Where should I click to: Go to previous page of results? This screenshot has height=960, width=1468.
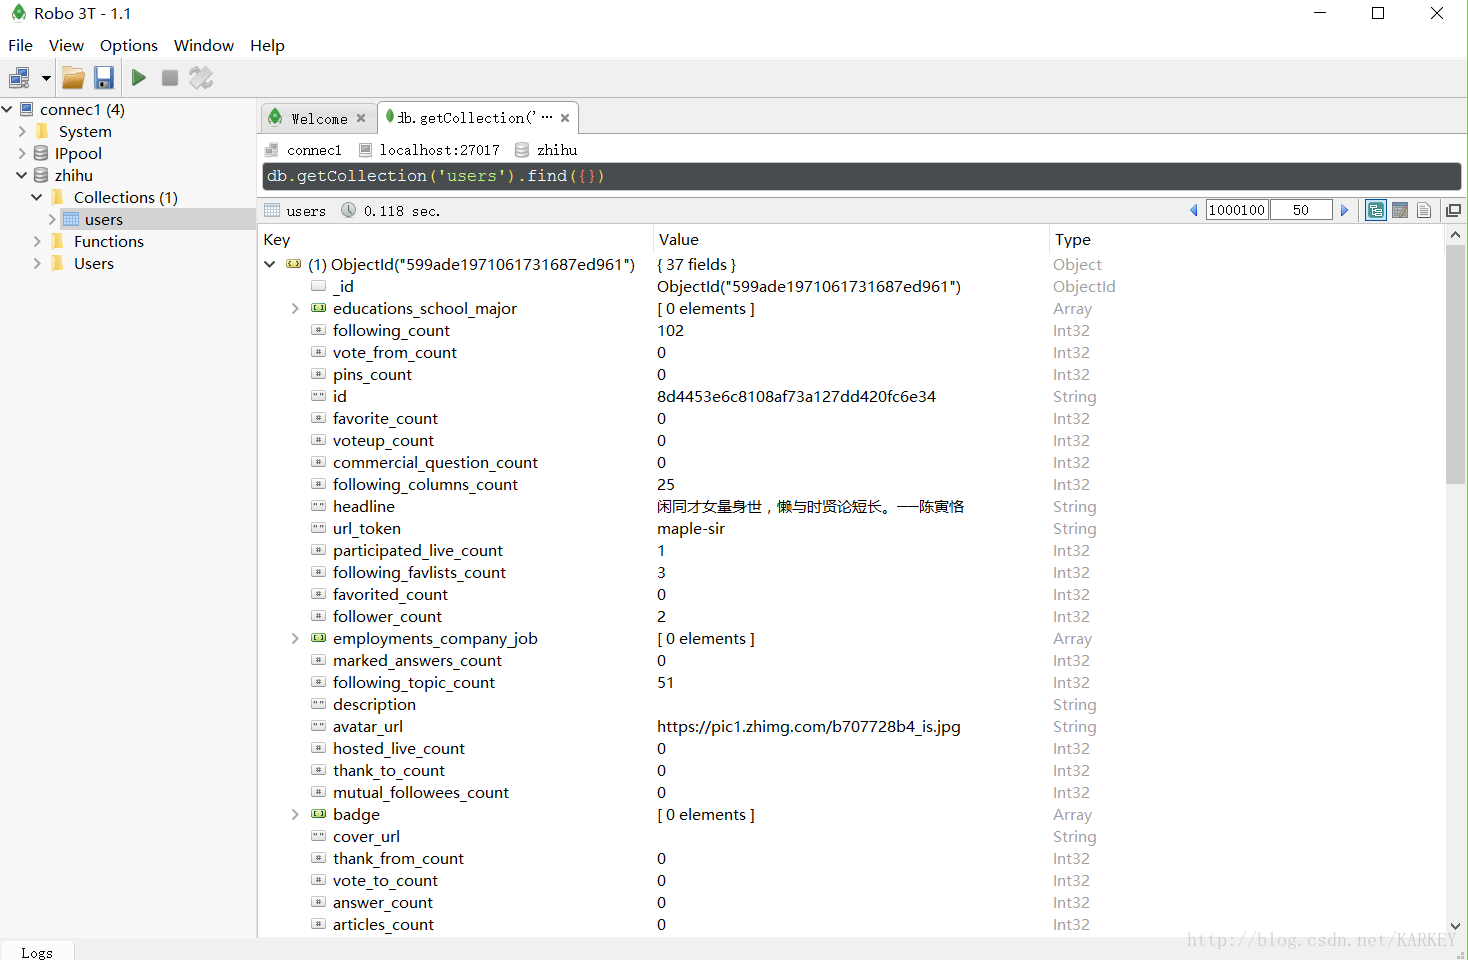[1193, 210]
